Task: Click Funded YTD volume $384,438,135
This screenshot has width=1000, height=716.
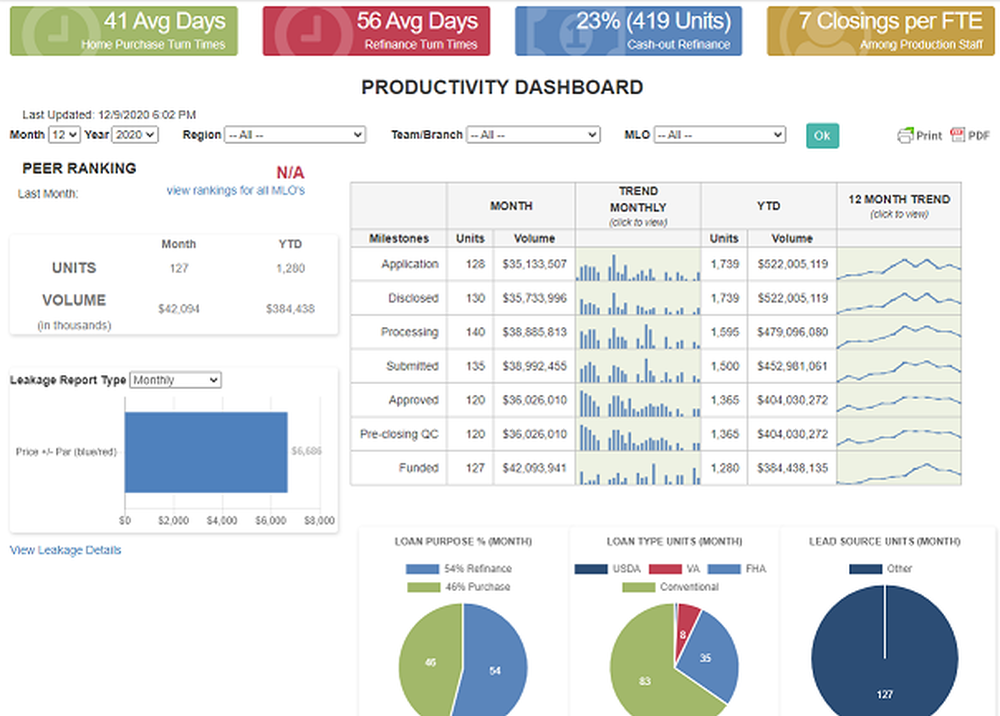Action: [792, 468]
